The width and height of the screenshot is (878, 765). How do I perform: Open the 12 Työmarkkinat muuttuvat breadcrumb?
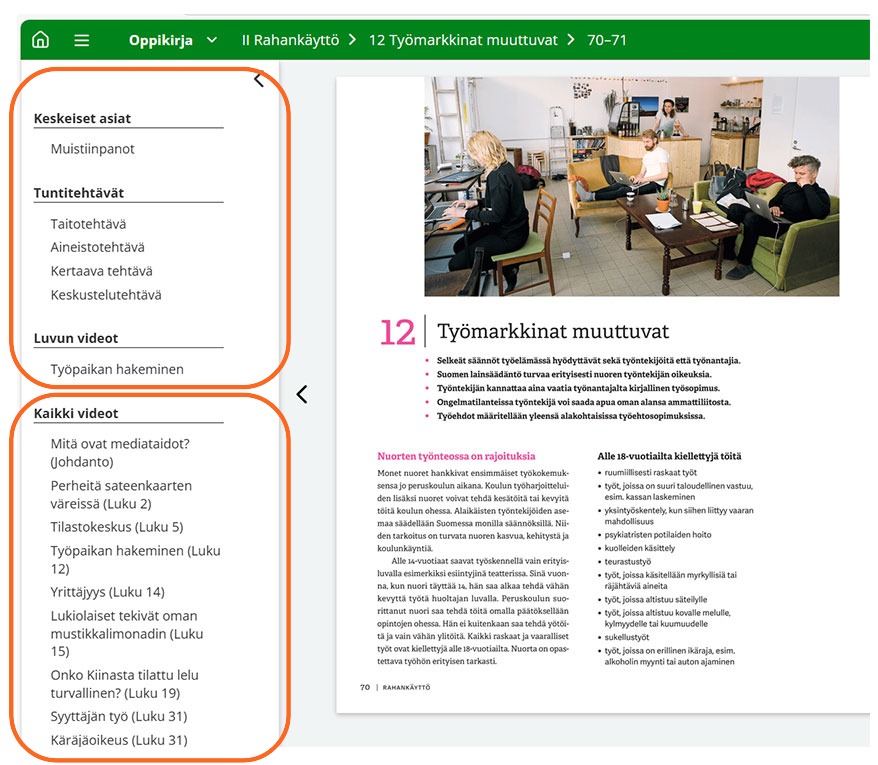click(x=463, y=40)
